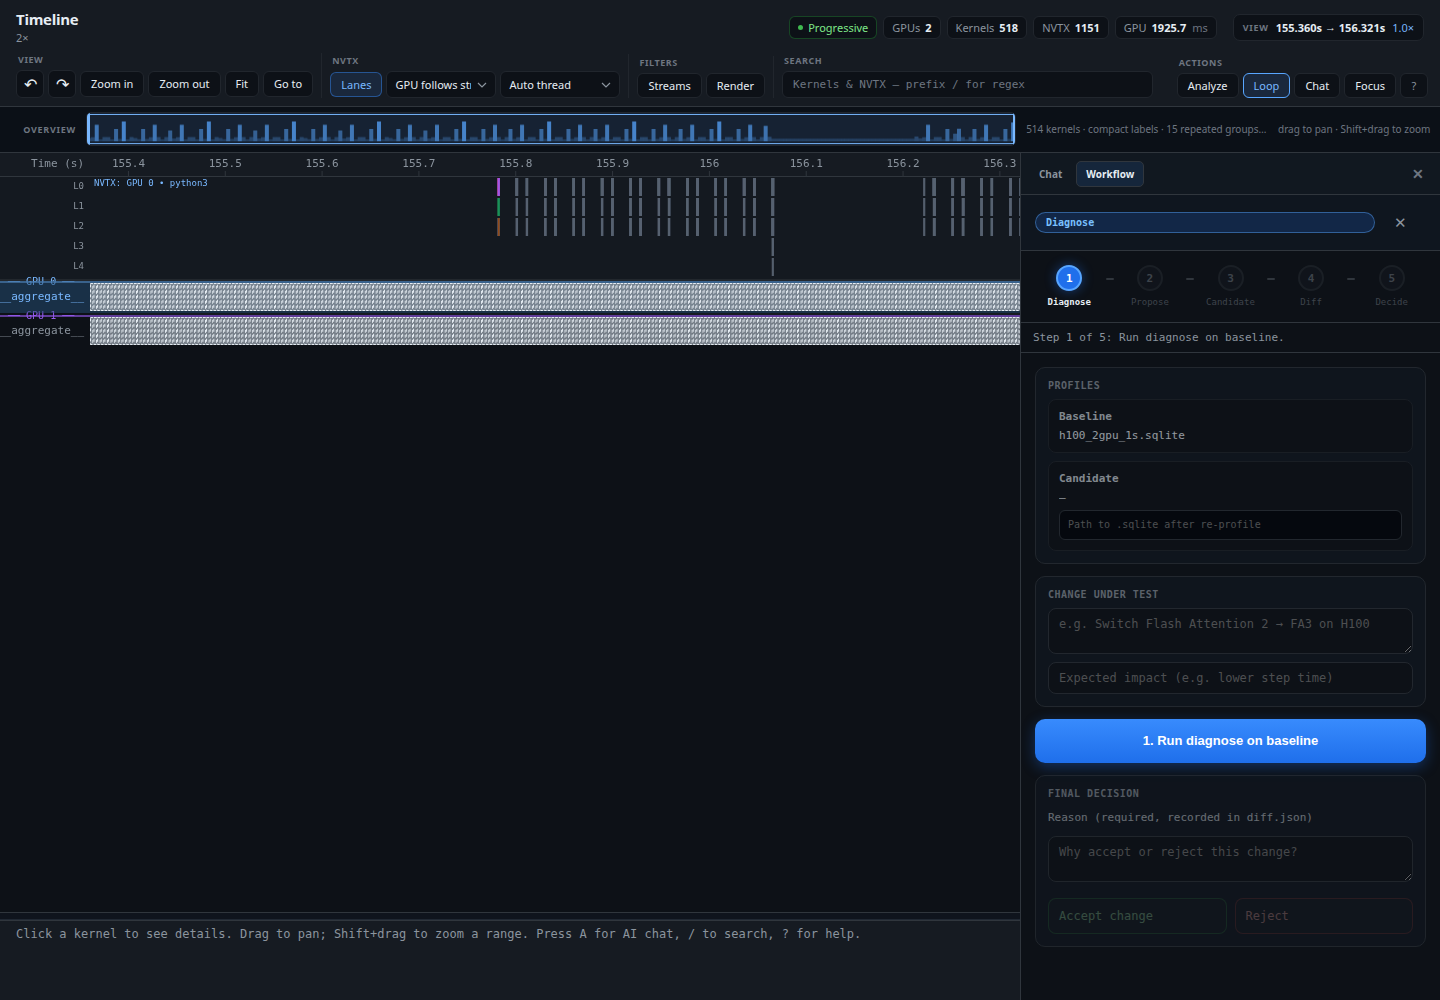The width and height of the screenshot is (1440, 1000).
Task: Click the Reject button
Action: click(x=1323, y=916)
